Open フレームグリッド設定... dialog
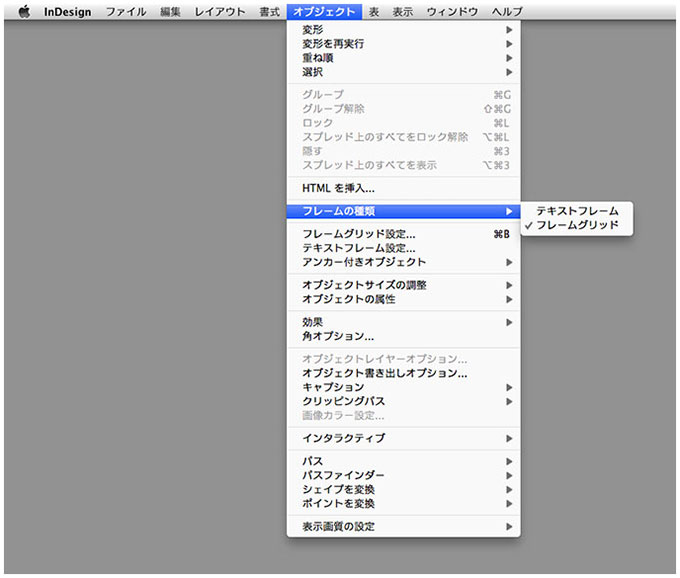The image size is (680, 578). (x=403, y=234)
